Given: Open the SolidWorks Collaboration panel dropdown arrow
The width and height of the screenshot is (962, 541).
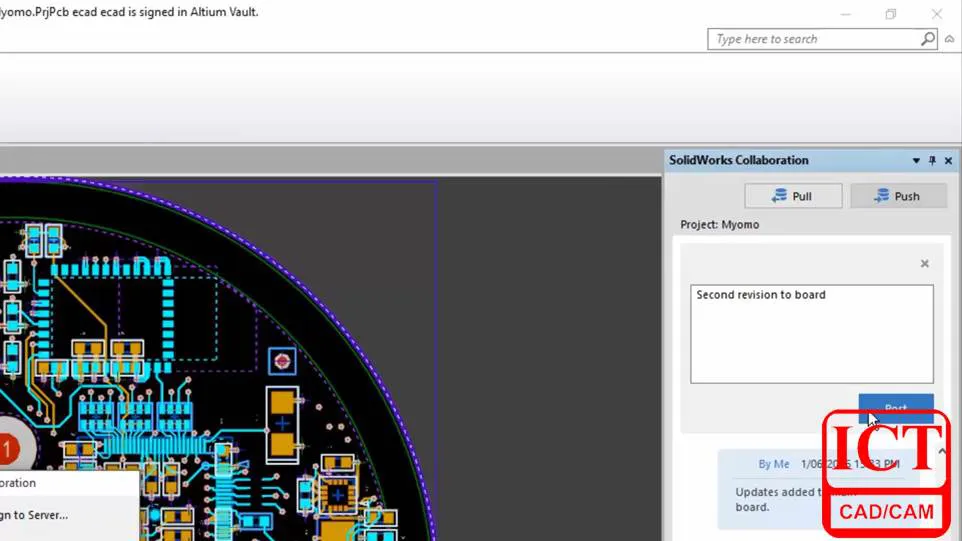Looking at the screenshot, I should click(916, 161).
